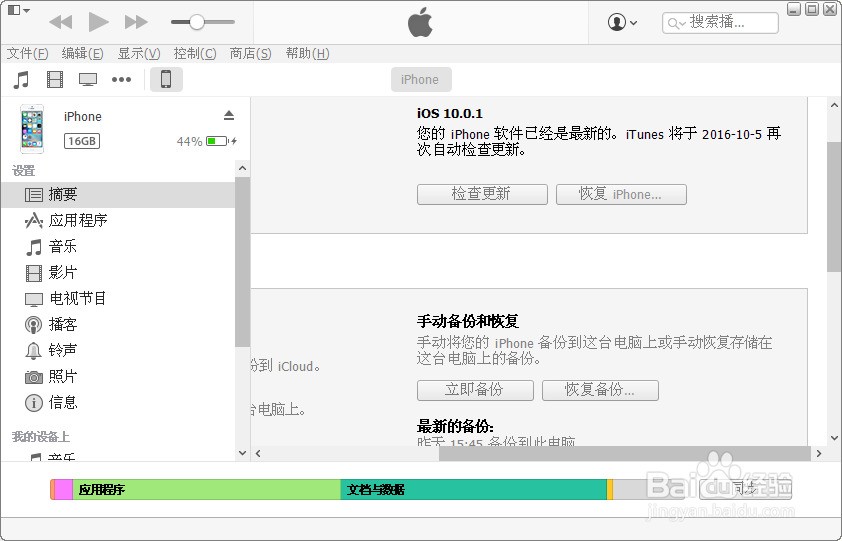Click the 立即备份 button
The height and width of the screenshot is (541, 842).
pos(475,390)
